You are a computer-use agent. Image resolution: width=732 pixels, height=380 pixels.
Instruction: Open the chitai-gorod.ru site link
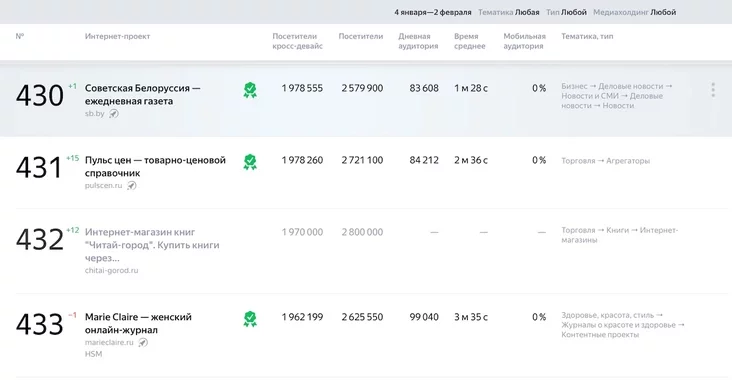(x=112, y=270)
